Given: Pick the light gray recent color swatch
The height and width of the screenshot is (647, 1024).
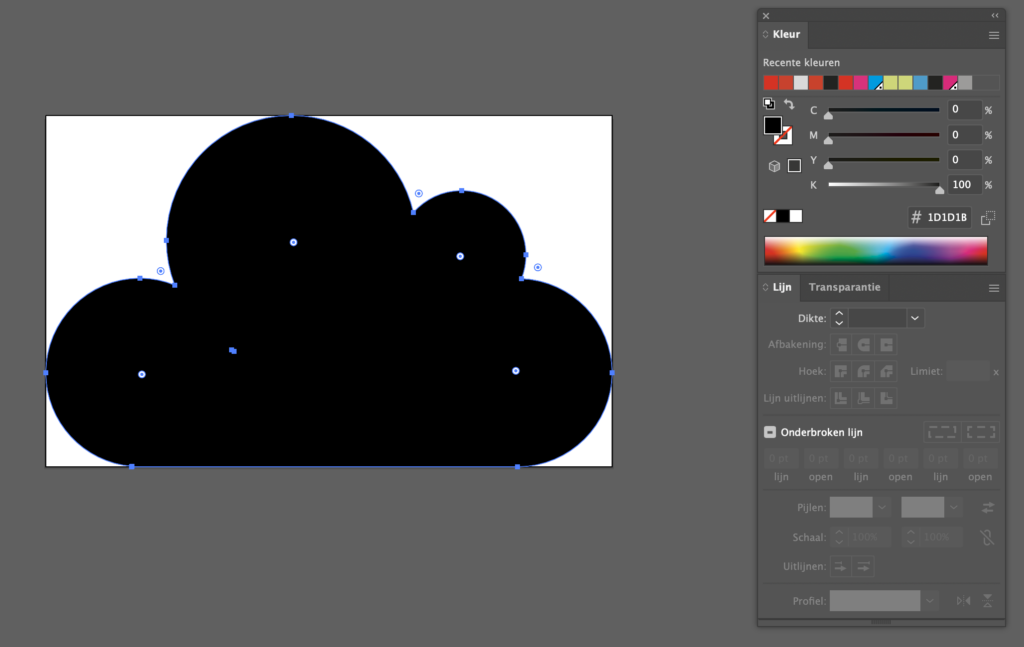Looking at the screenshot, I should point(801,83).
